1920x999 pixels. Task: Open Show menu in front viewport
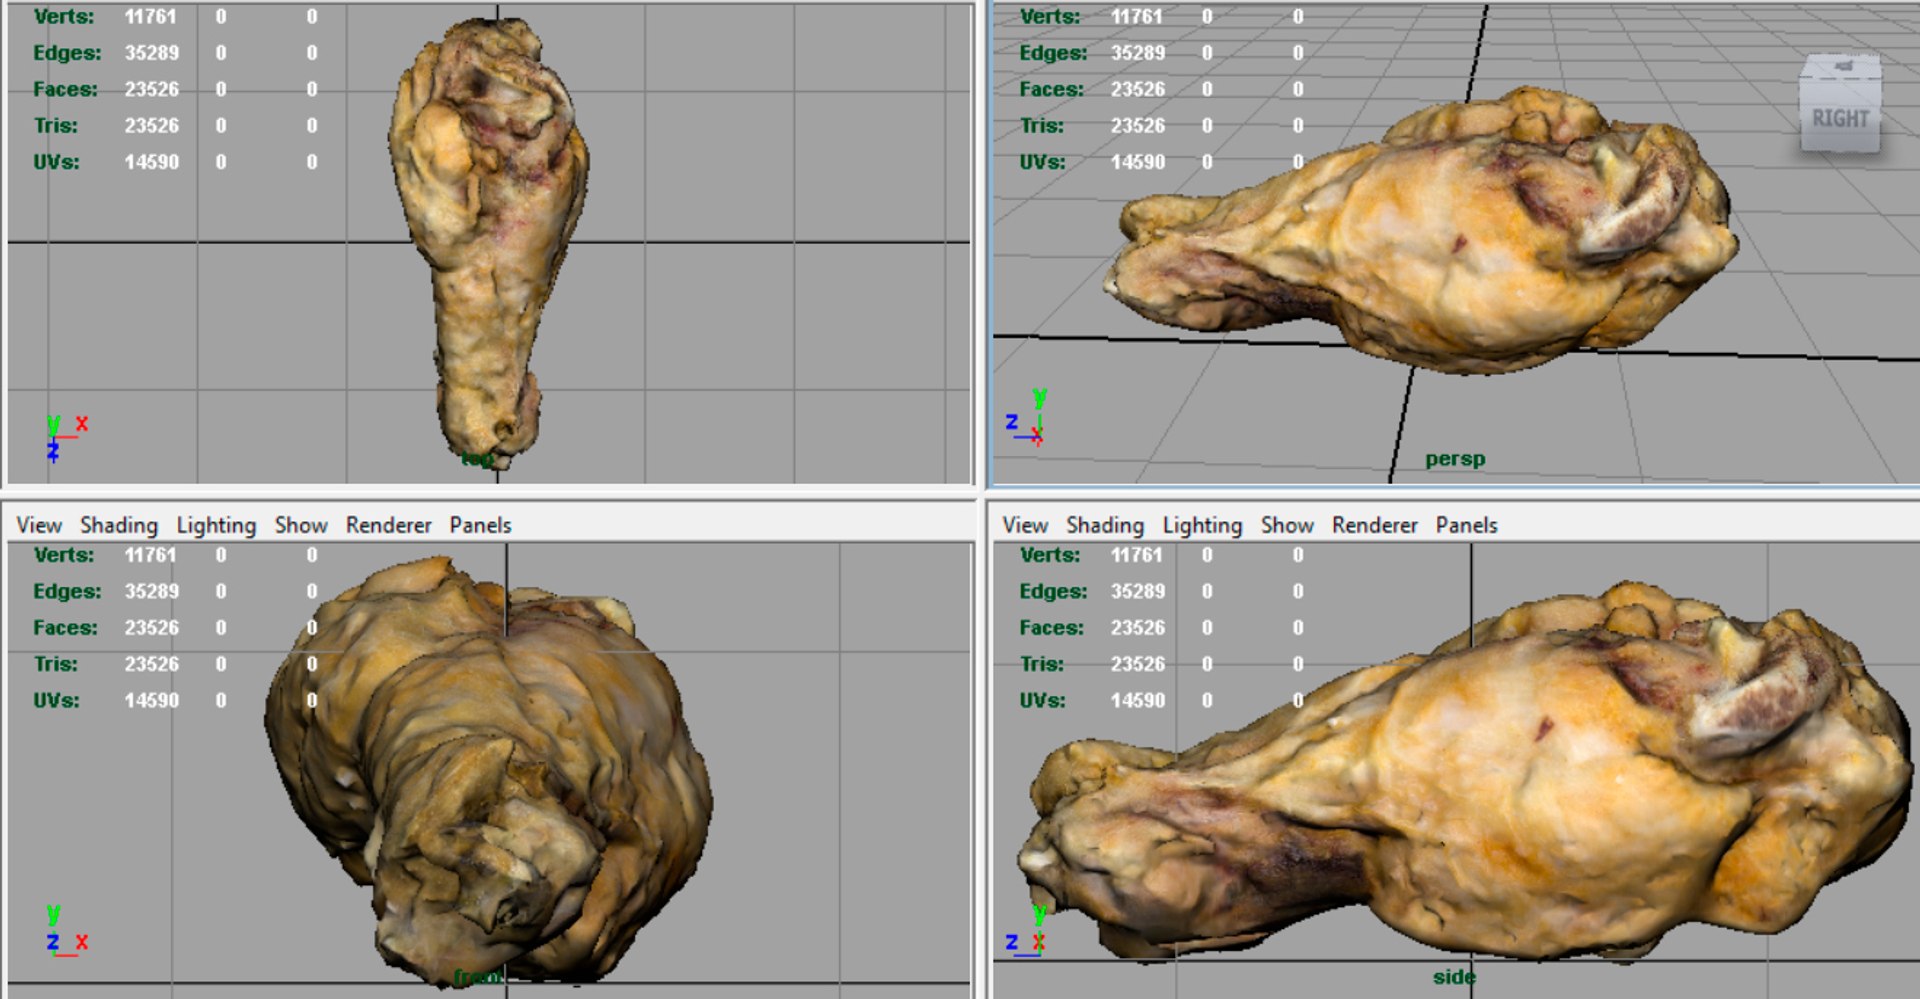click(x=301, y=525)
